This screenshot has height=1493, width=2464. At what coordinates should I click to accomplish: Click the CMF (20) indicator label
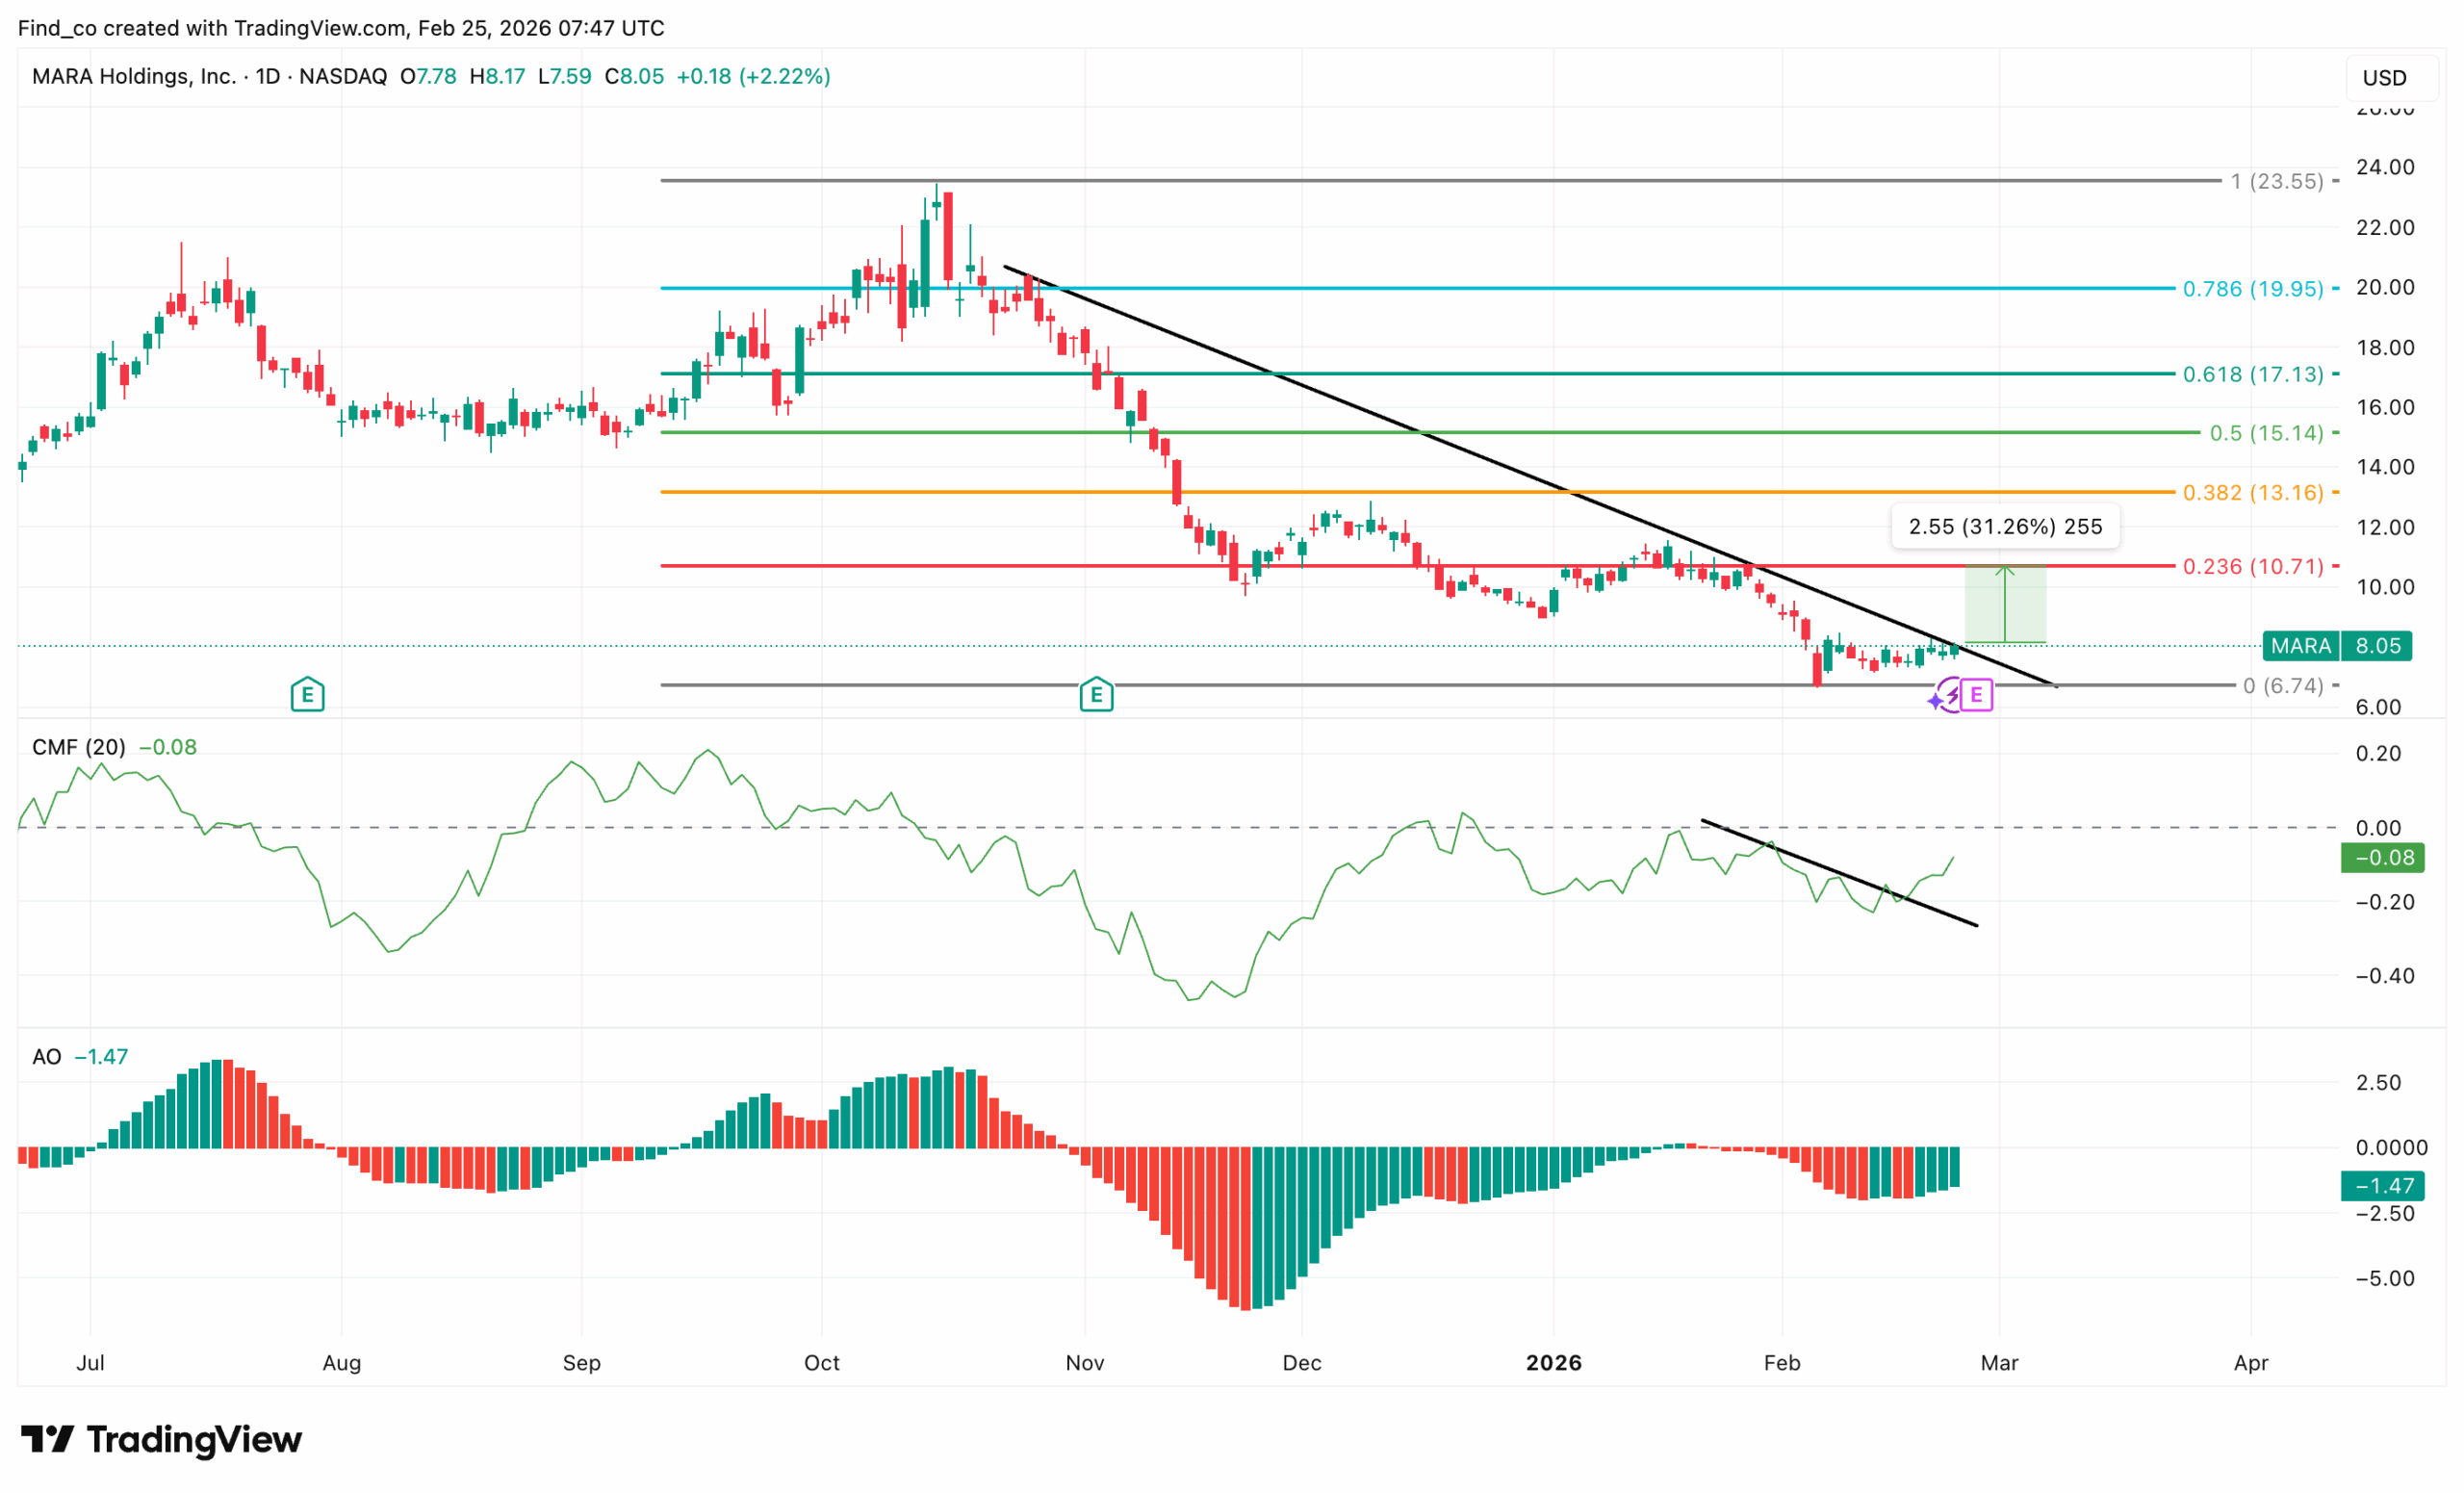click(79, 747)
